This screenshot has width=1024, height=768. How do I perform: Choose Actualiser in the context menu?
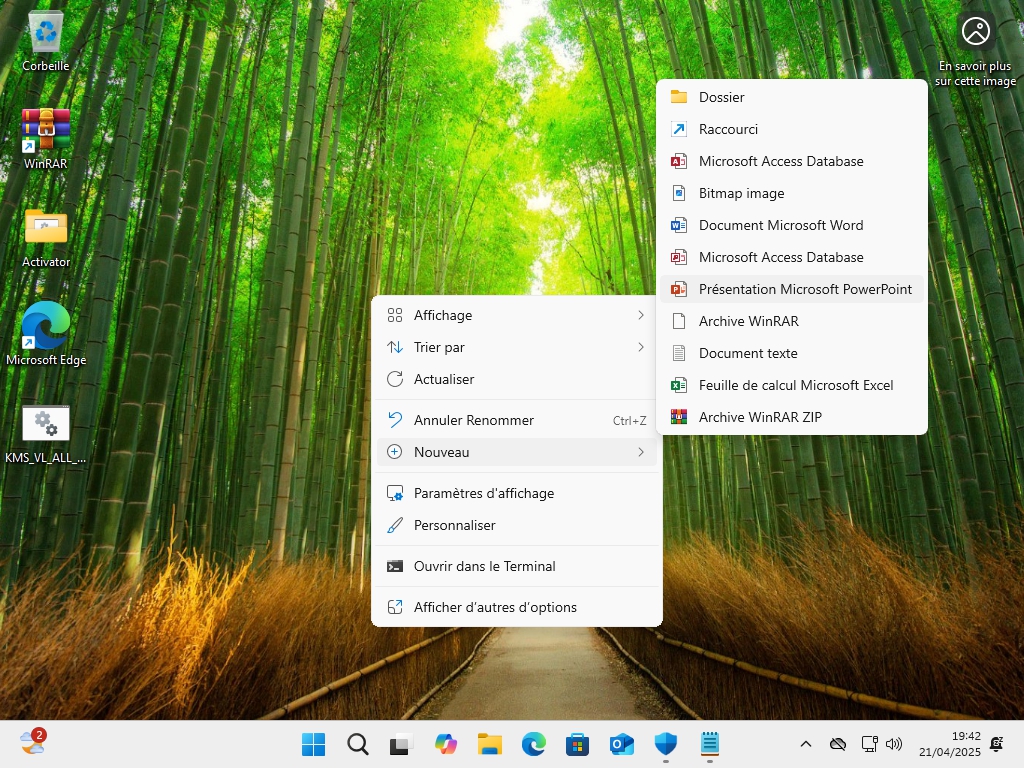coord(444,379)
